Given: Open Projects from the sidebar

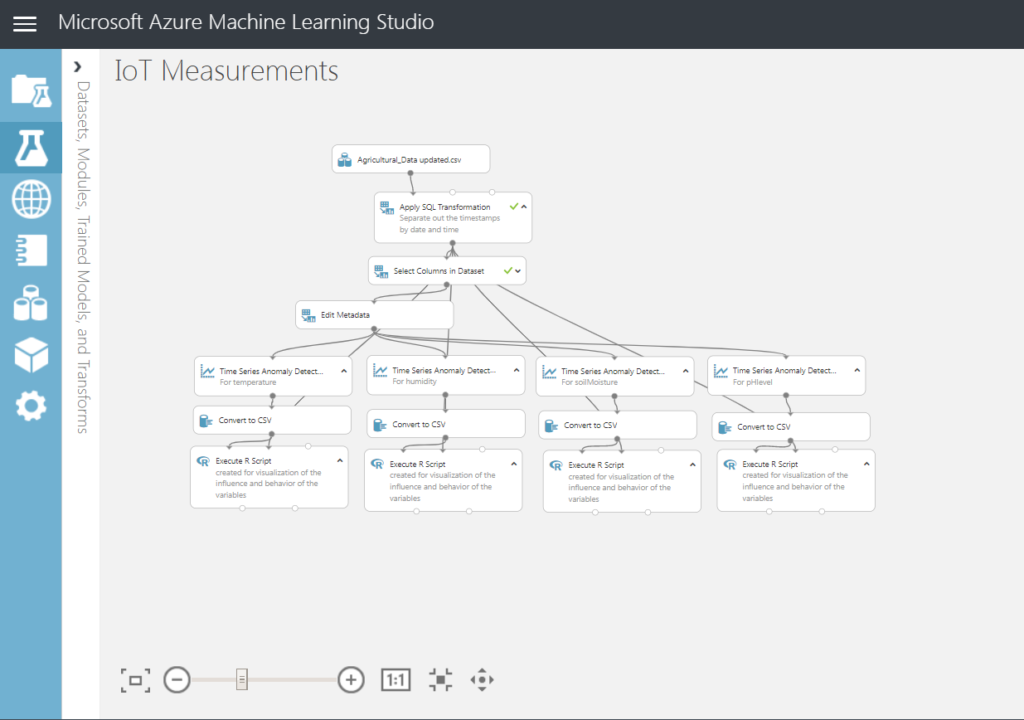Looking at the screenshot, I should pyautogui.click(x=30, y=91).
